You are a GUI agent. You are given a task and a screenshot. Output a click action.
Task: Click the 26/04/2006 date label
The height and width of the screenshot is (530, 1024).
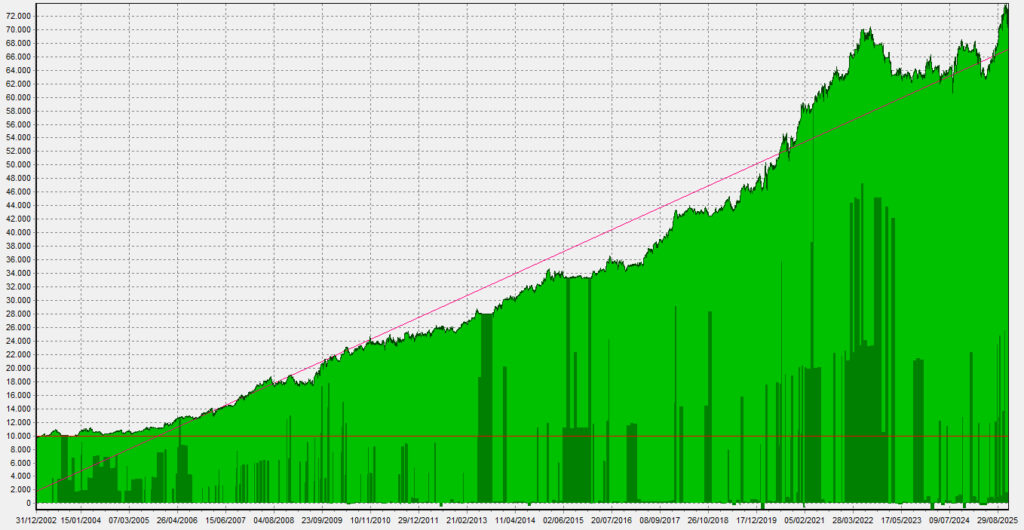coord(177,521)
